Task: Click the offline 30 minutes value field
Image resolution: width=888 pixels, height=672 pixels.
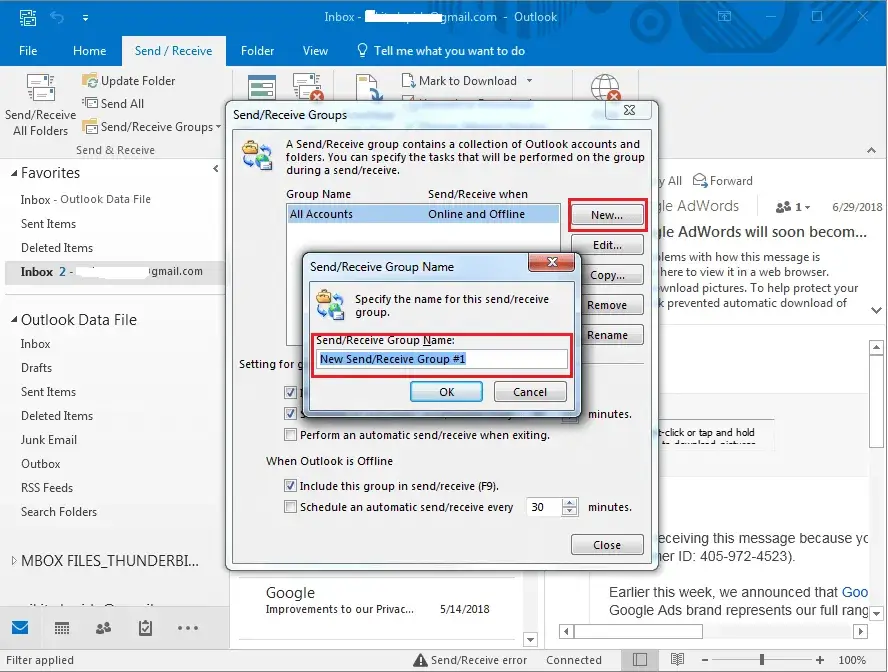Action: tap(544, 507)
